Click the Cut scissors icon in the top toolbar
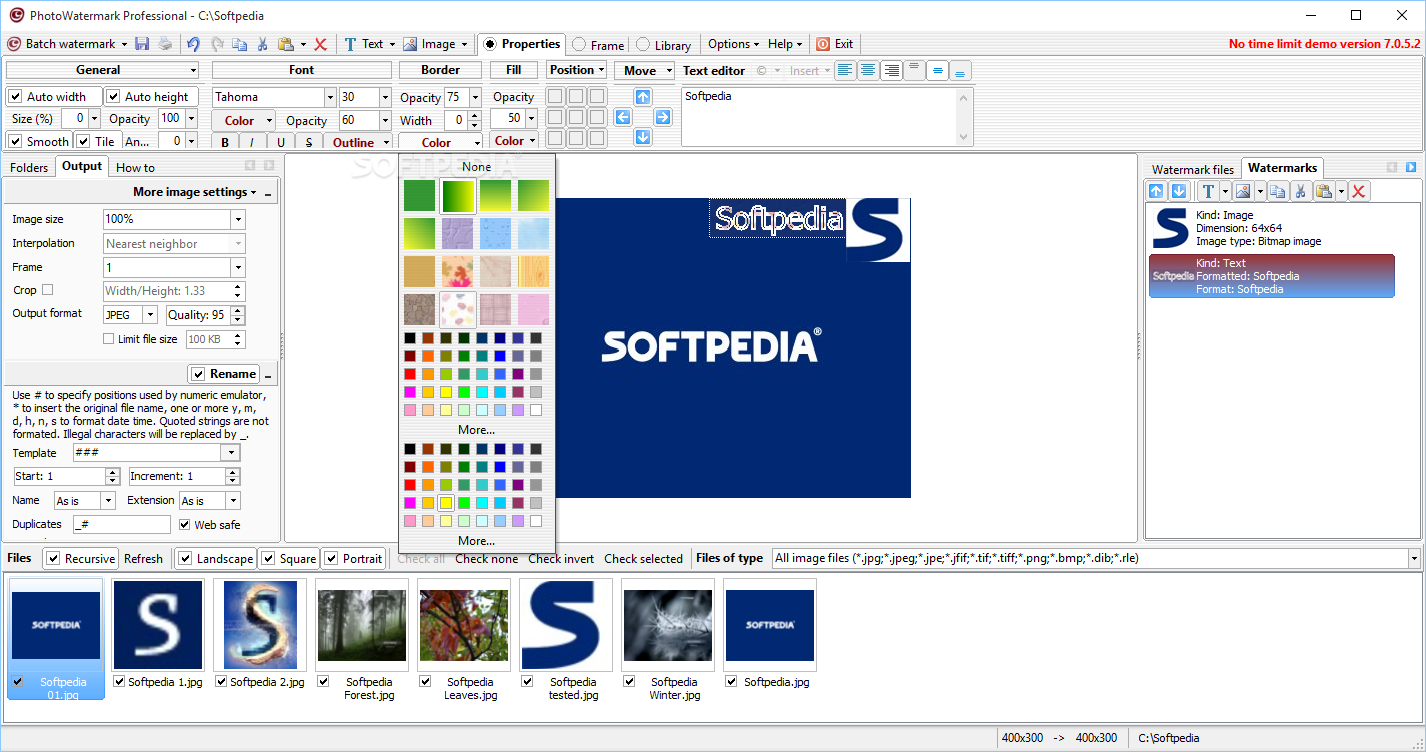Image resolution: width=1426 pixels, height=752 pixels. coord(262,44)
